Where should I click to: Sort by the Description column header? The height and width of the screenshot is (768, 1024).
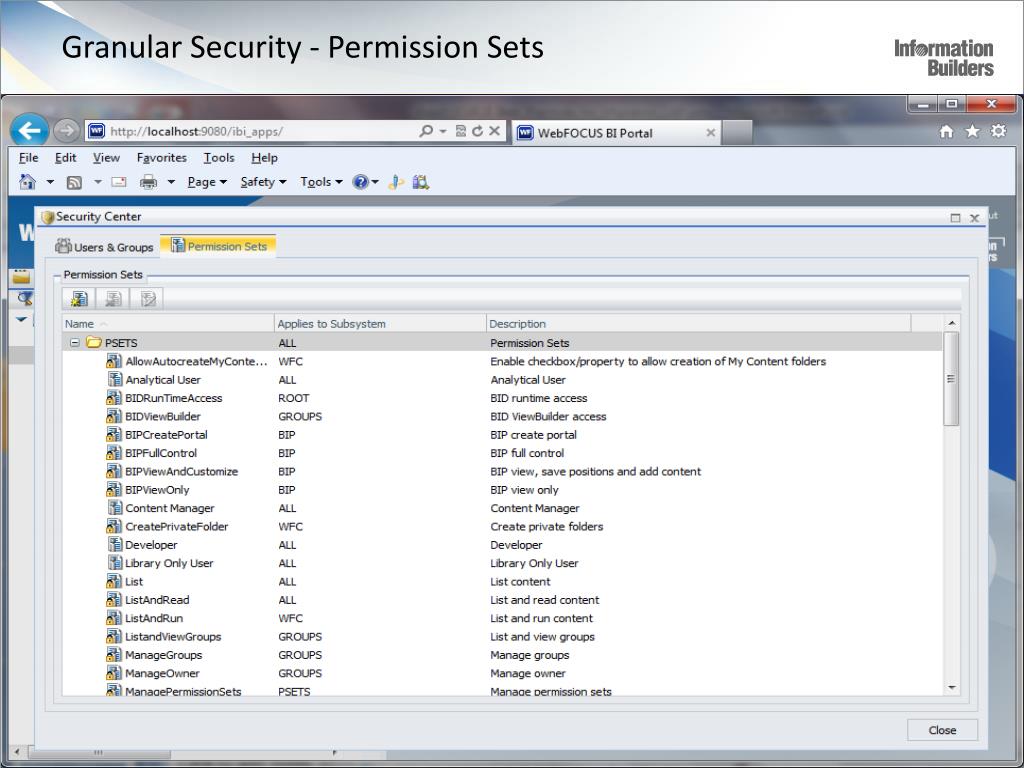(x=698, y=323)
